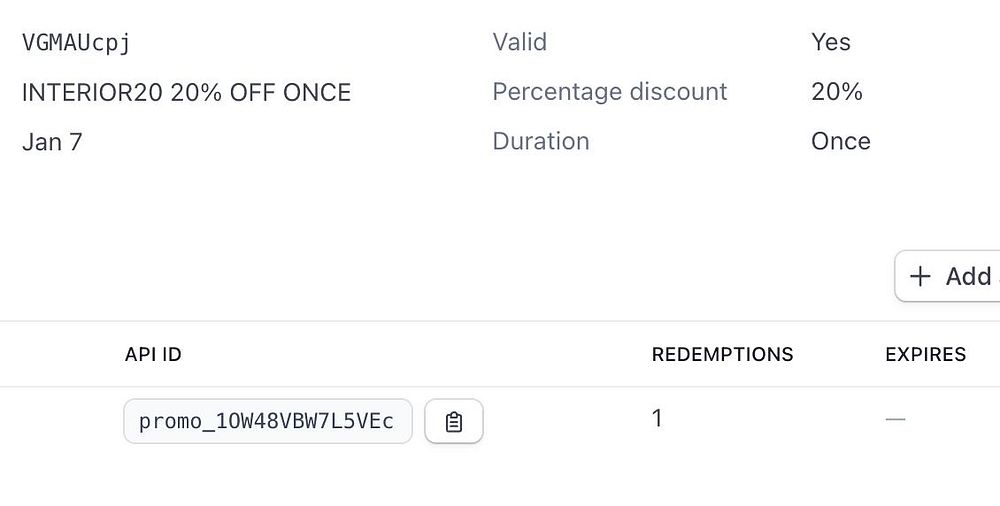Click the API ID column header

tap(153, 355)
